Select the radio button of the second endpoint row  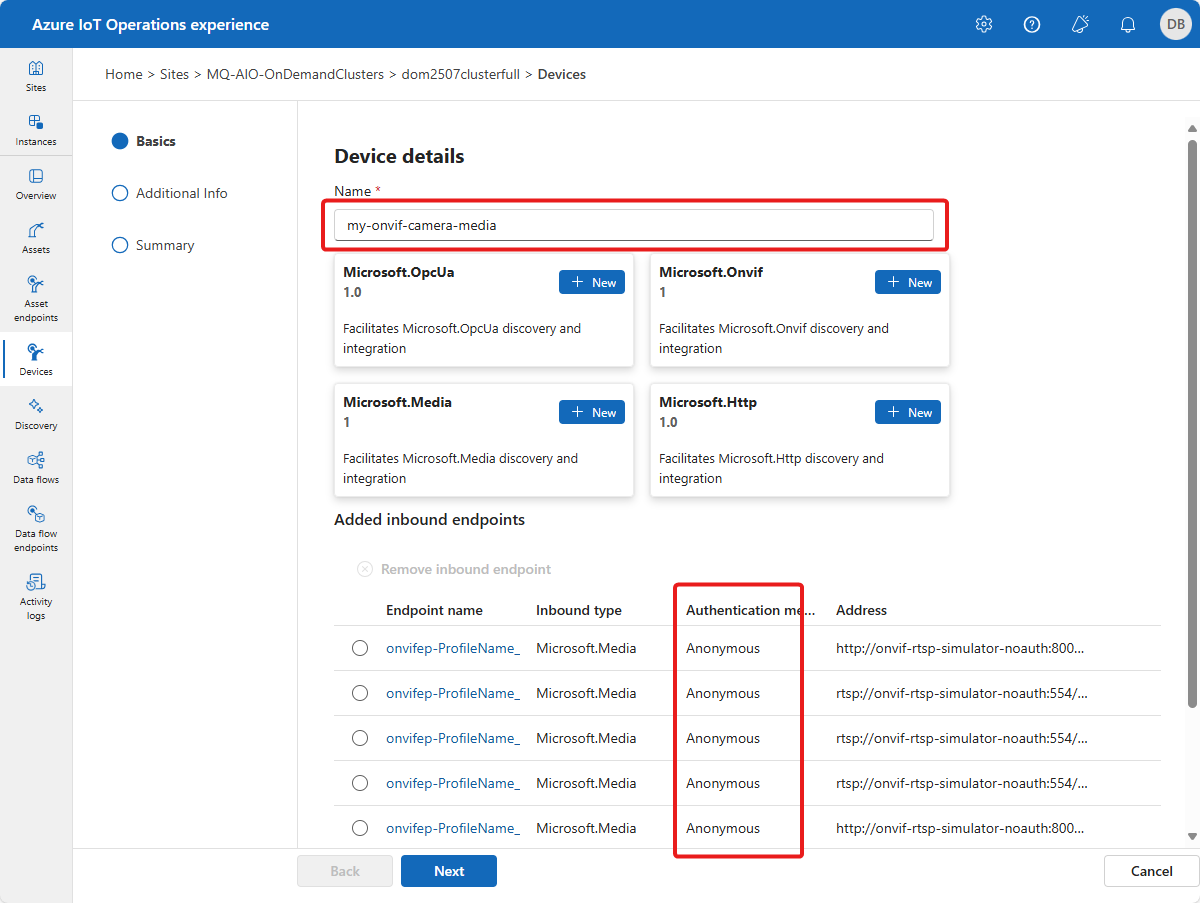[x=360, y=693]
